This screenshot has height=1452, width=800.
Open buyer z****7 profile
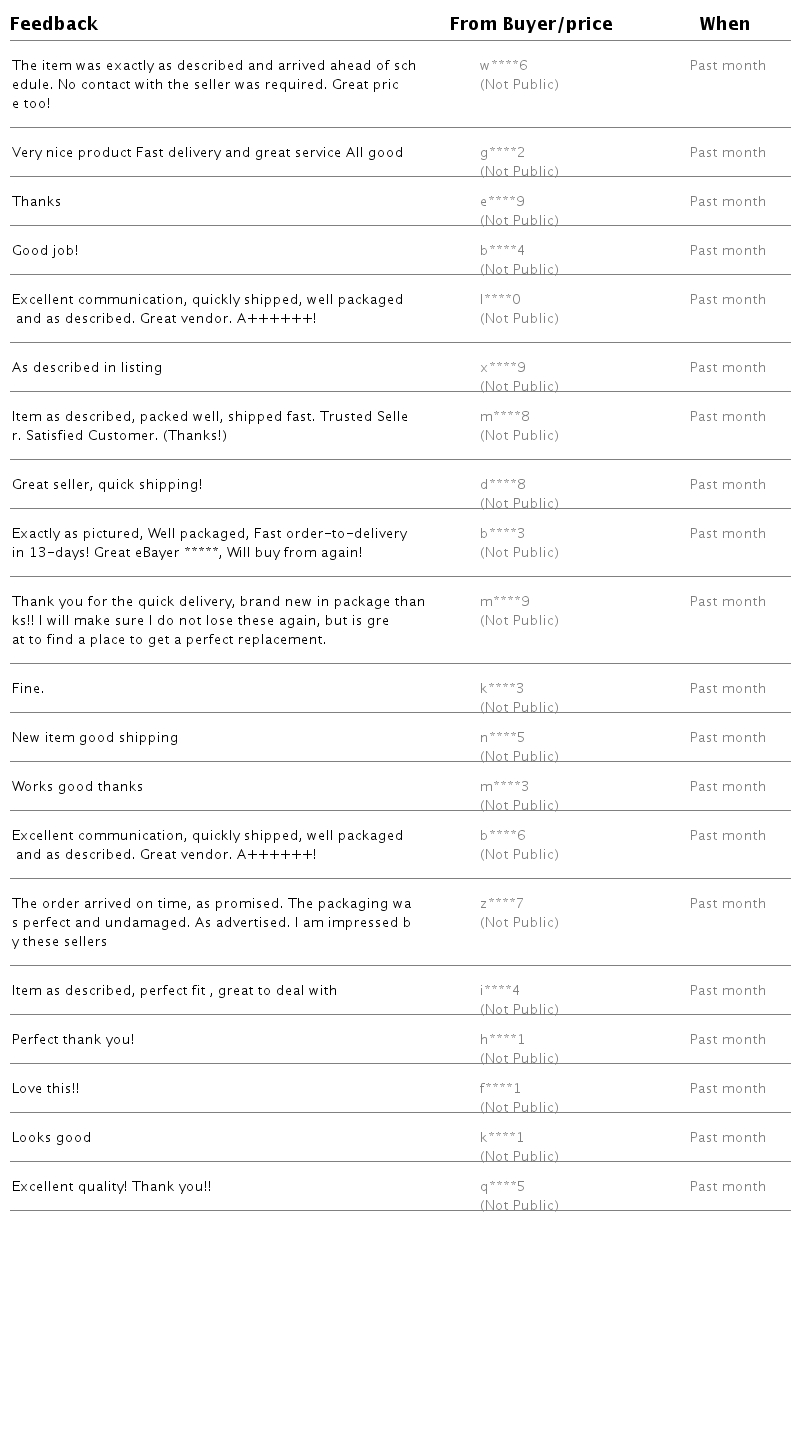coord(501,904)
